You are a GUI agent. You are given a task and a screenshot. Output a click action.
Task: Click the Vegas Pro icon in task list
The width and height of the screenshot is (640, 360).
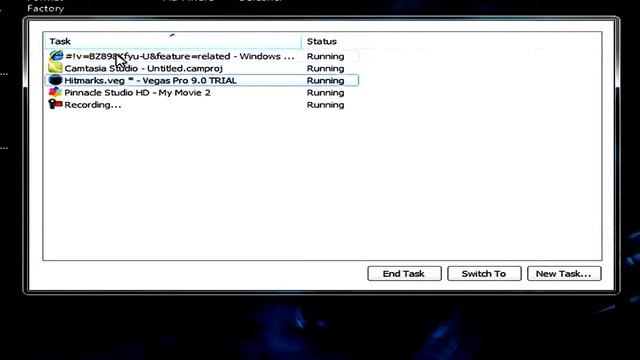coord(56,80)
